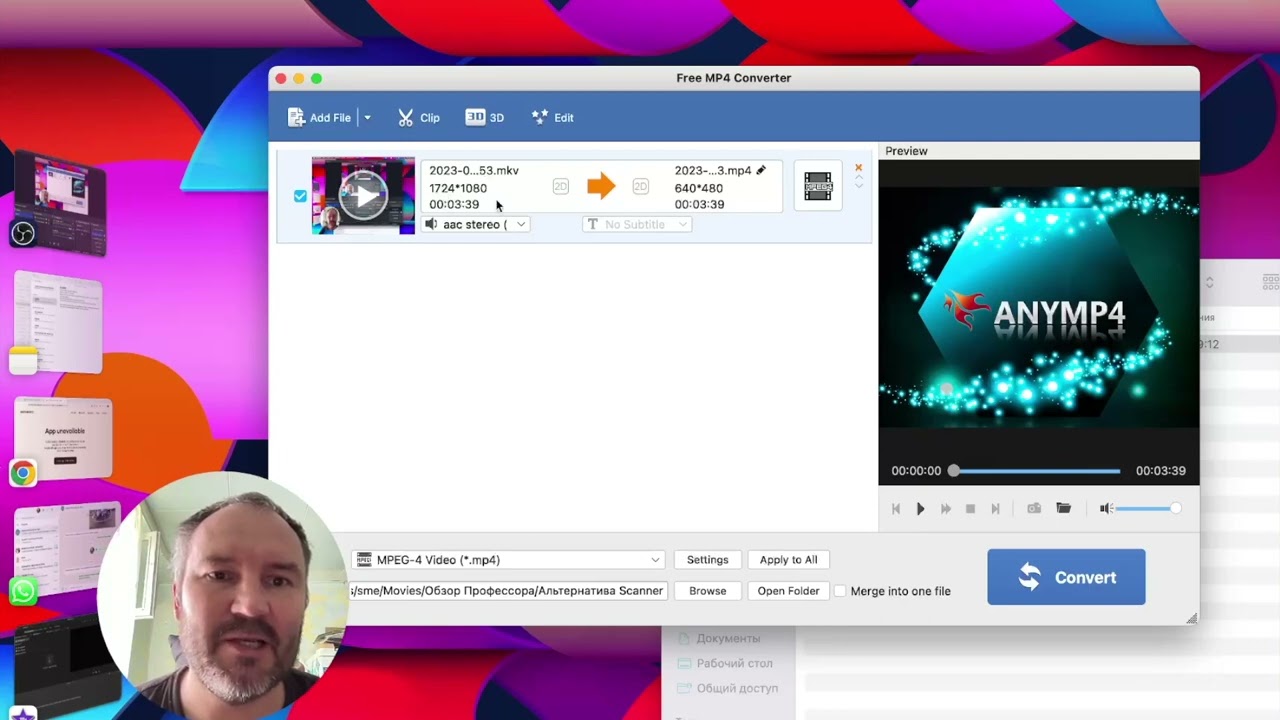Remove the file with the orange X
Image resolution: width=1280 pixels, height=720 pixels.
coord(858,168)
